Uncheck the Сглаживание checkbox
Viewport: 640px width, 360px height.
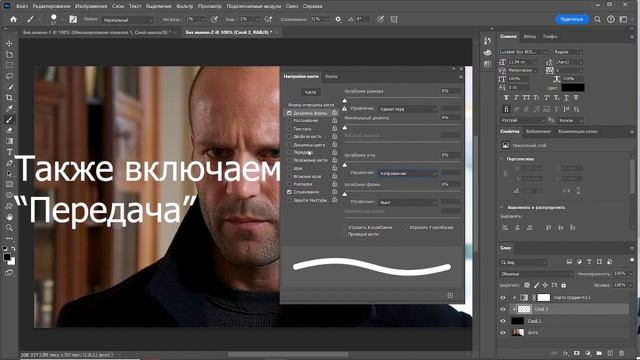pyautogui.click(x=289, y=192)
